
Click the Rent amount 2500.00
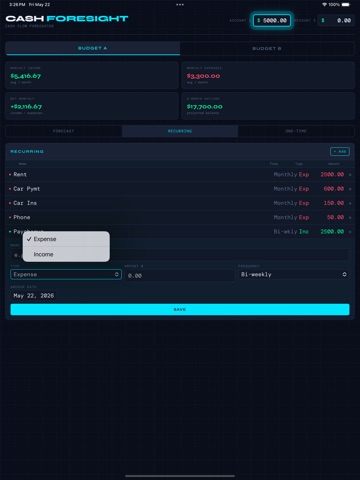[x=332, y=174]
